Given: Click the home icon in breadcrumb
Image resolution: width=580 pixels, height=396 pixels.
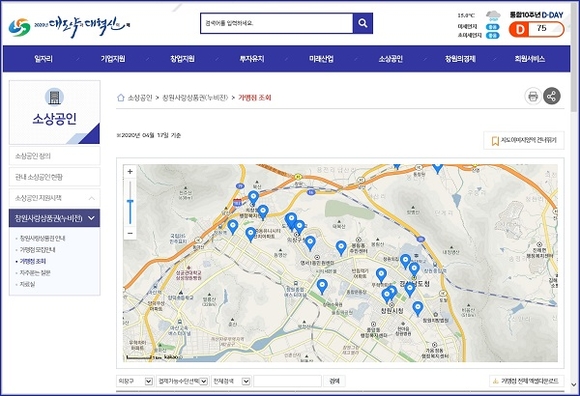Looking at the screenshot, I should coord(121,98).
